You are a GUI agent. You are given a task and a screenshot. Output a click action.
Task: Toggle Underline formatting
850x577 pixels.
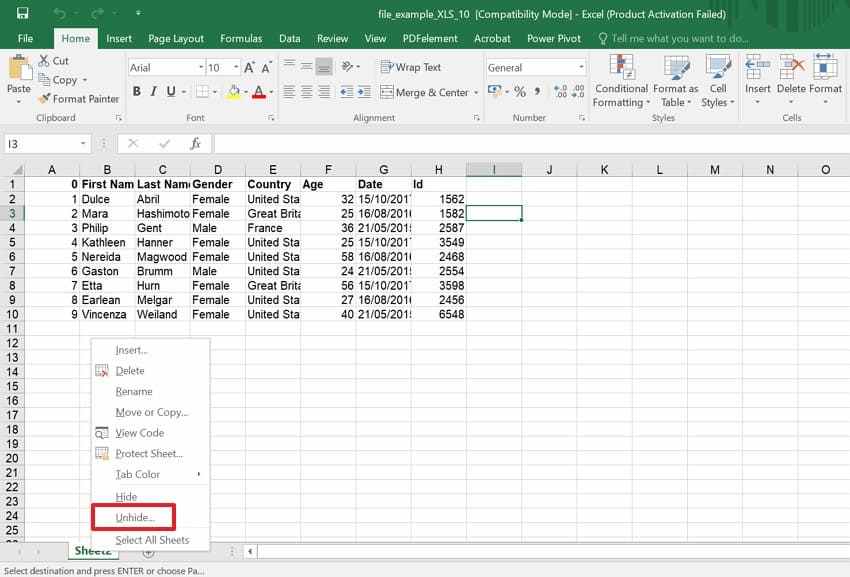click(x=171, y=92)
